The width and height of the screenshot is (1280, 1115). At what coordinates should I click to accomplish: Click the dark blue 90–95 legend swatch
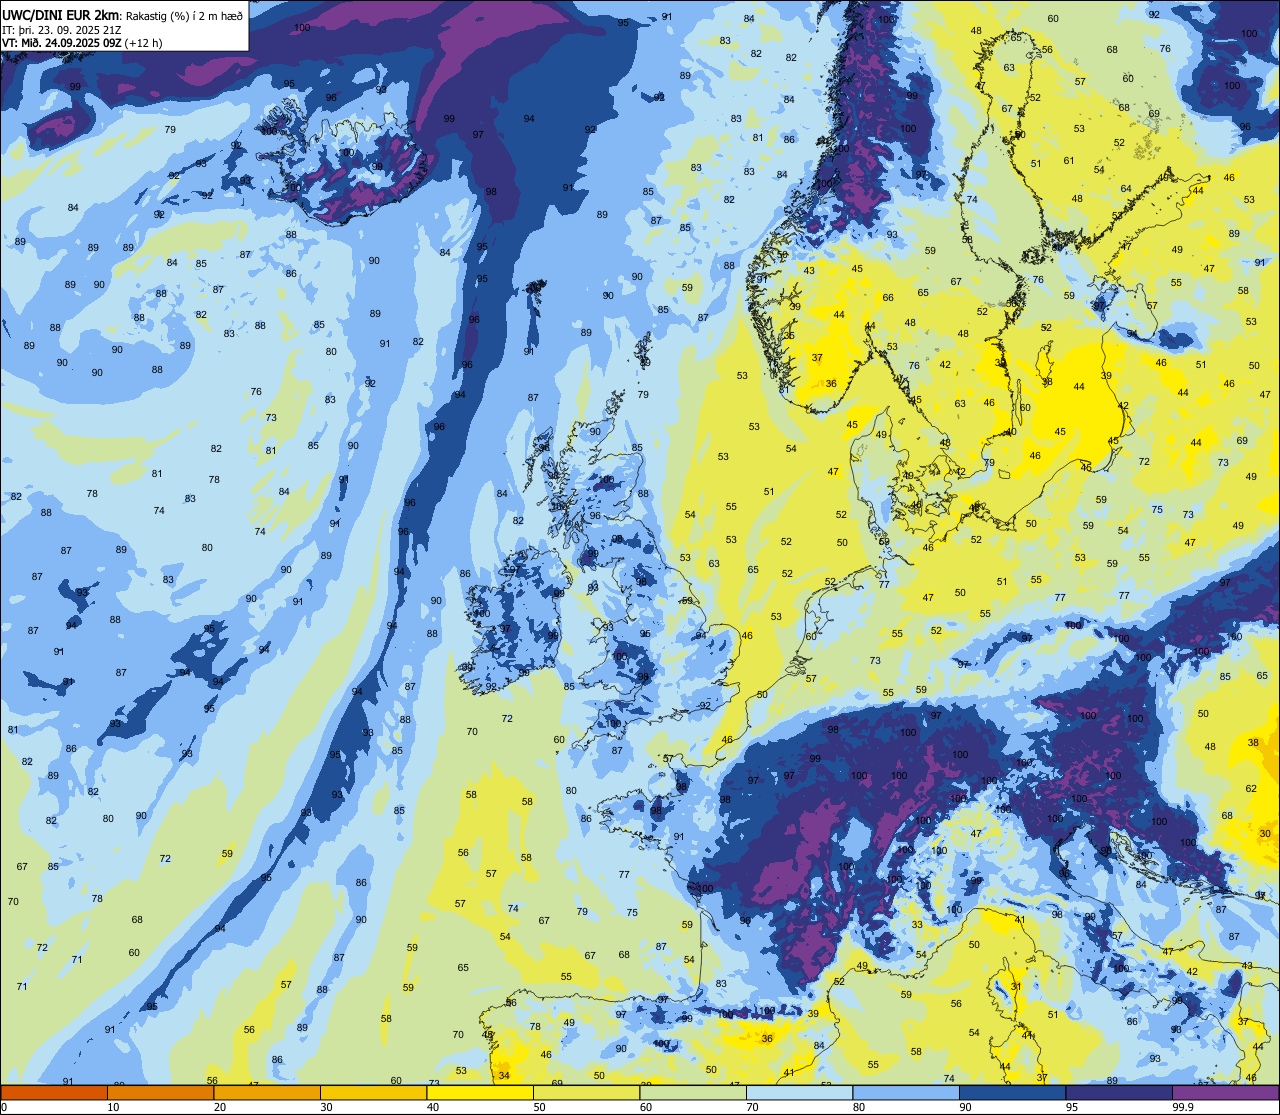pos(1012,1092)
